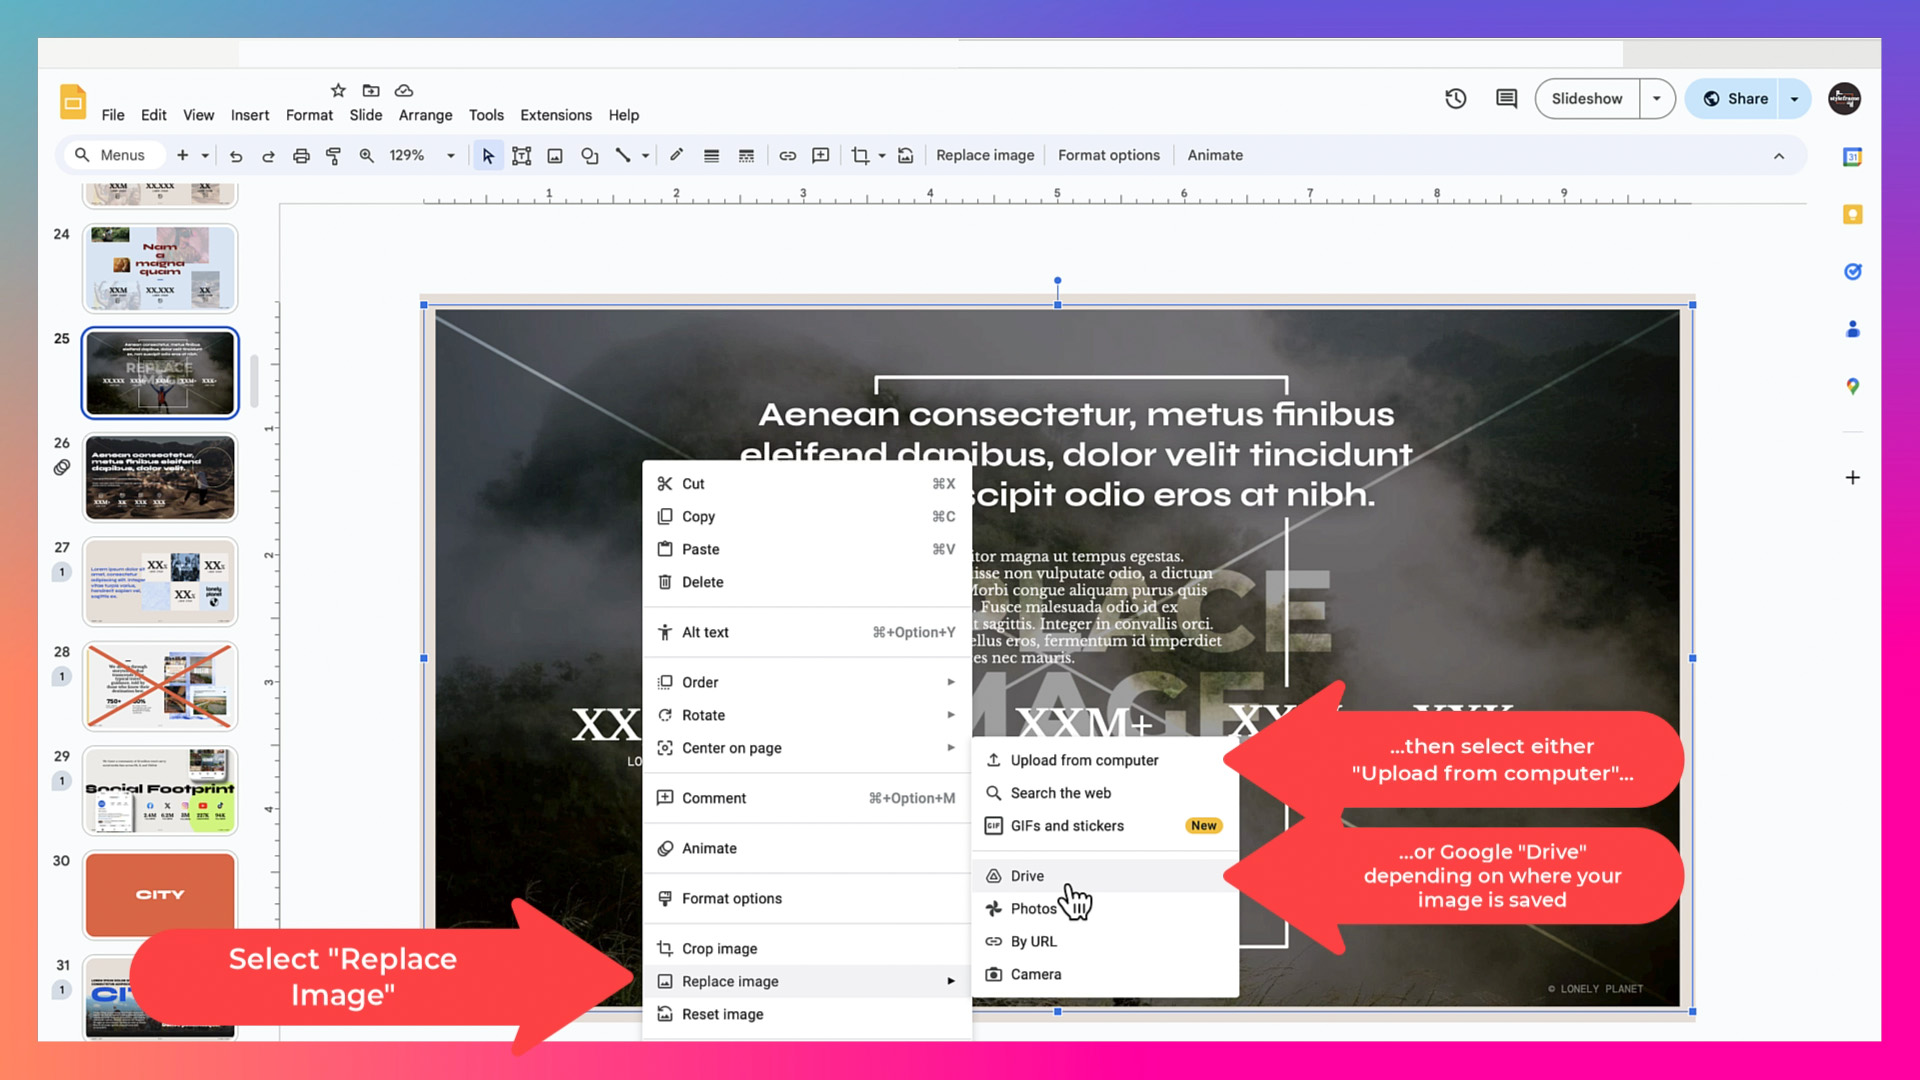Open the zoom percentage dropdown
This screenshot has width=1920, height=1080.
pos(450,155)
